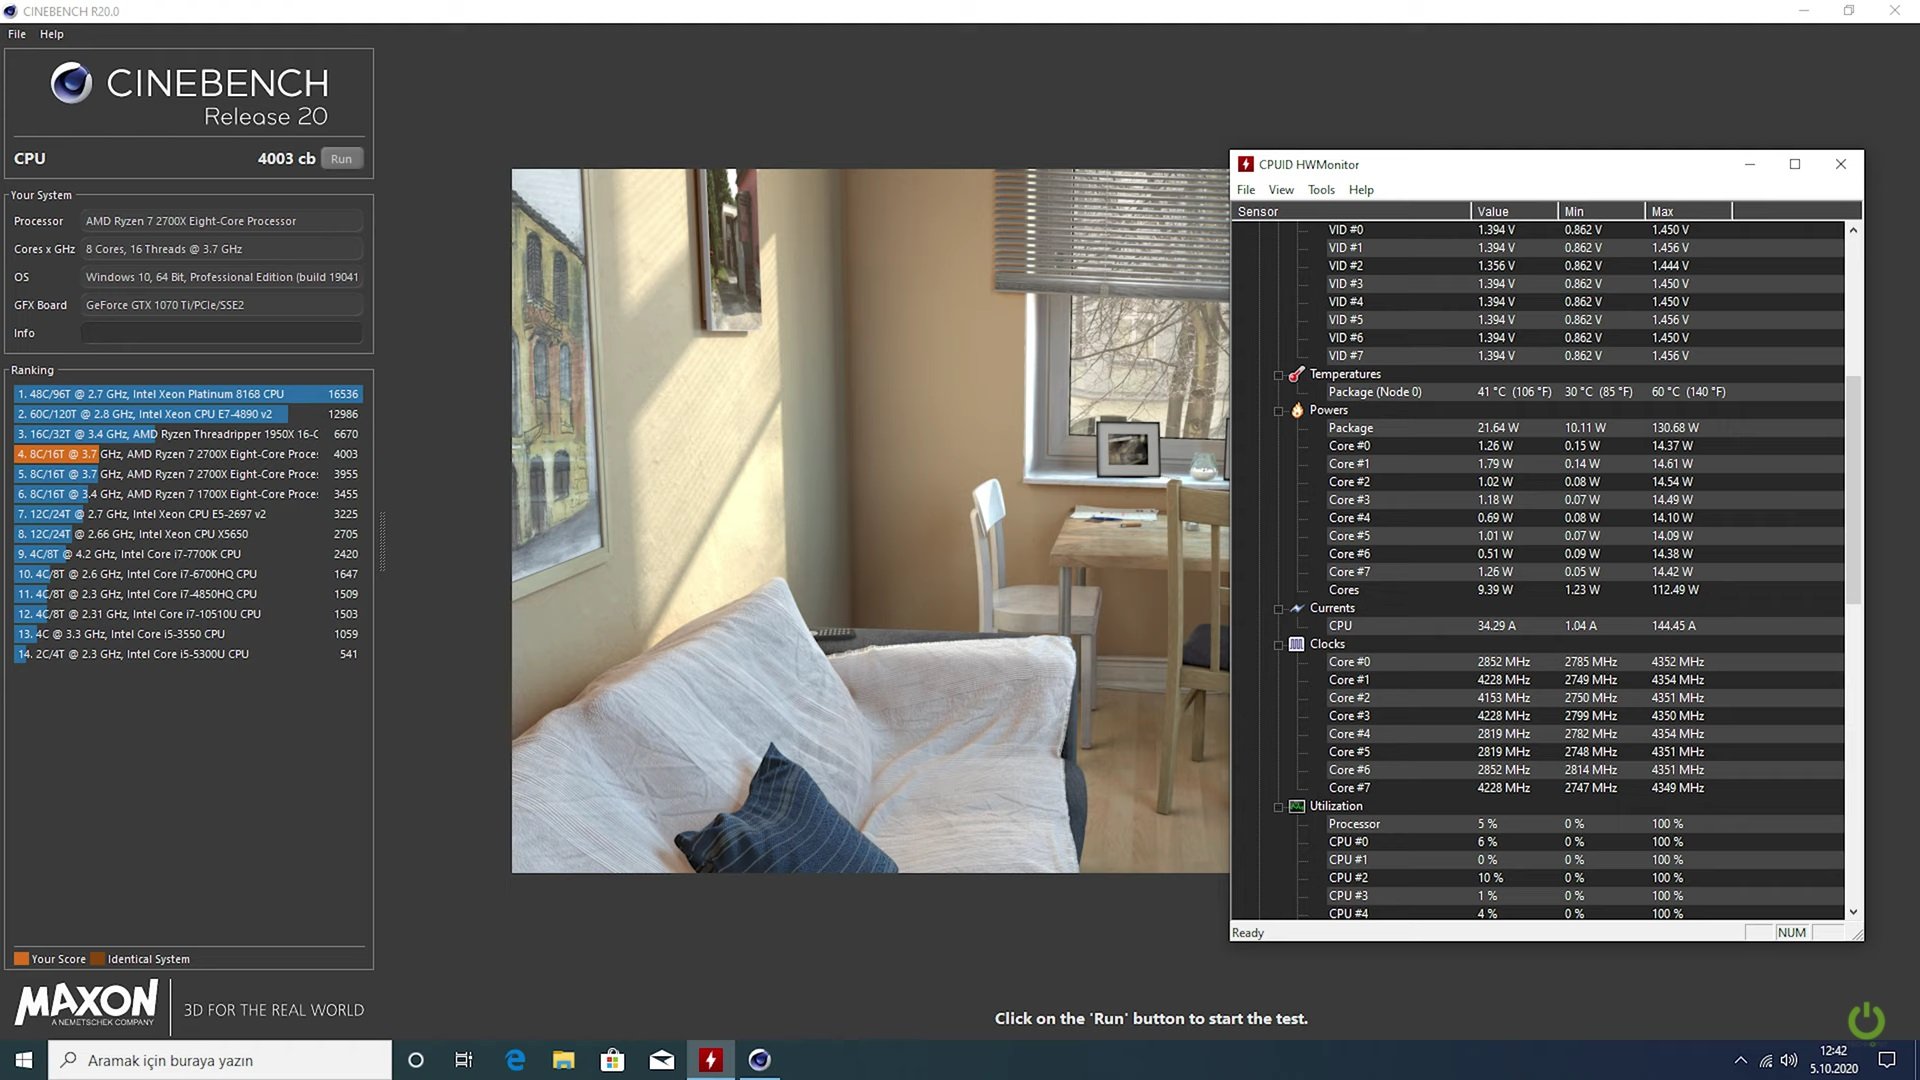Click the Info input field
Viewport: 1920px width, 1080px height.
tap(222, 333)
